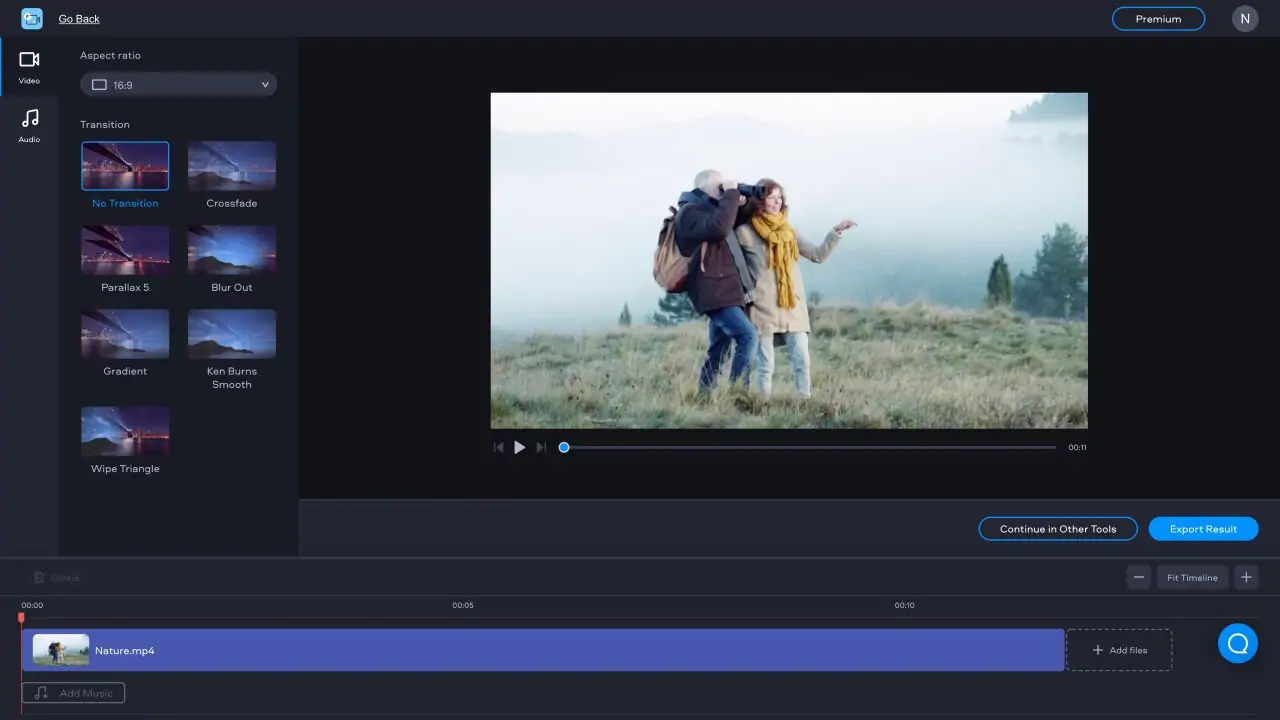Open the chat support bubble
1280x720 pixels.
point(1237,643)
